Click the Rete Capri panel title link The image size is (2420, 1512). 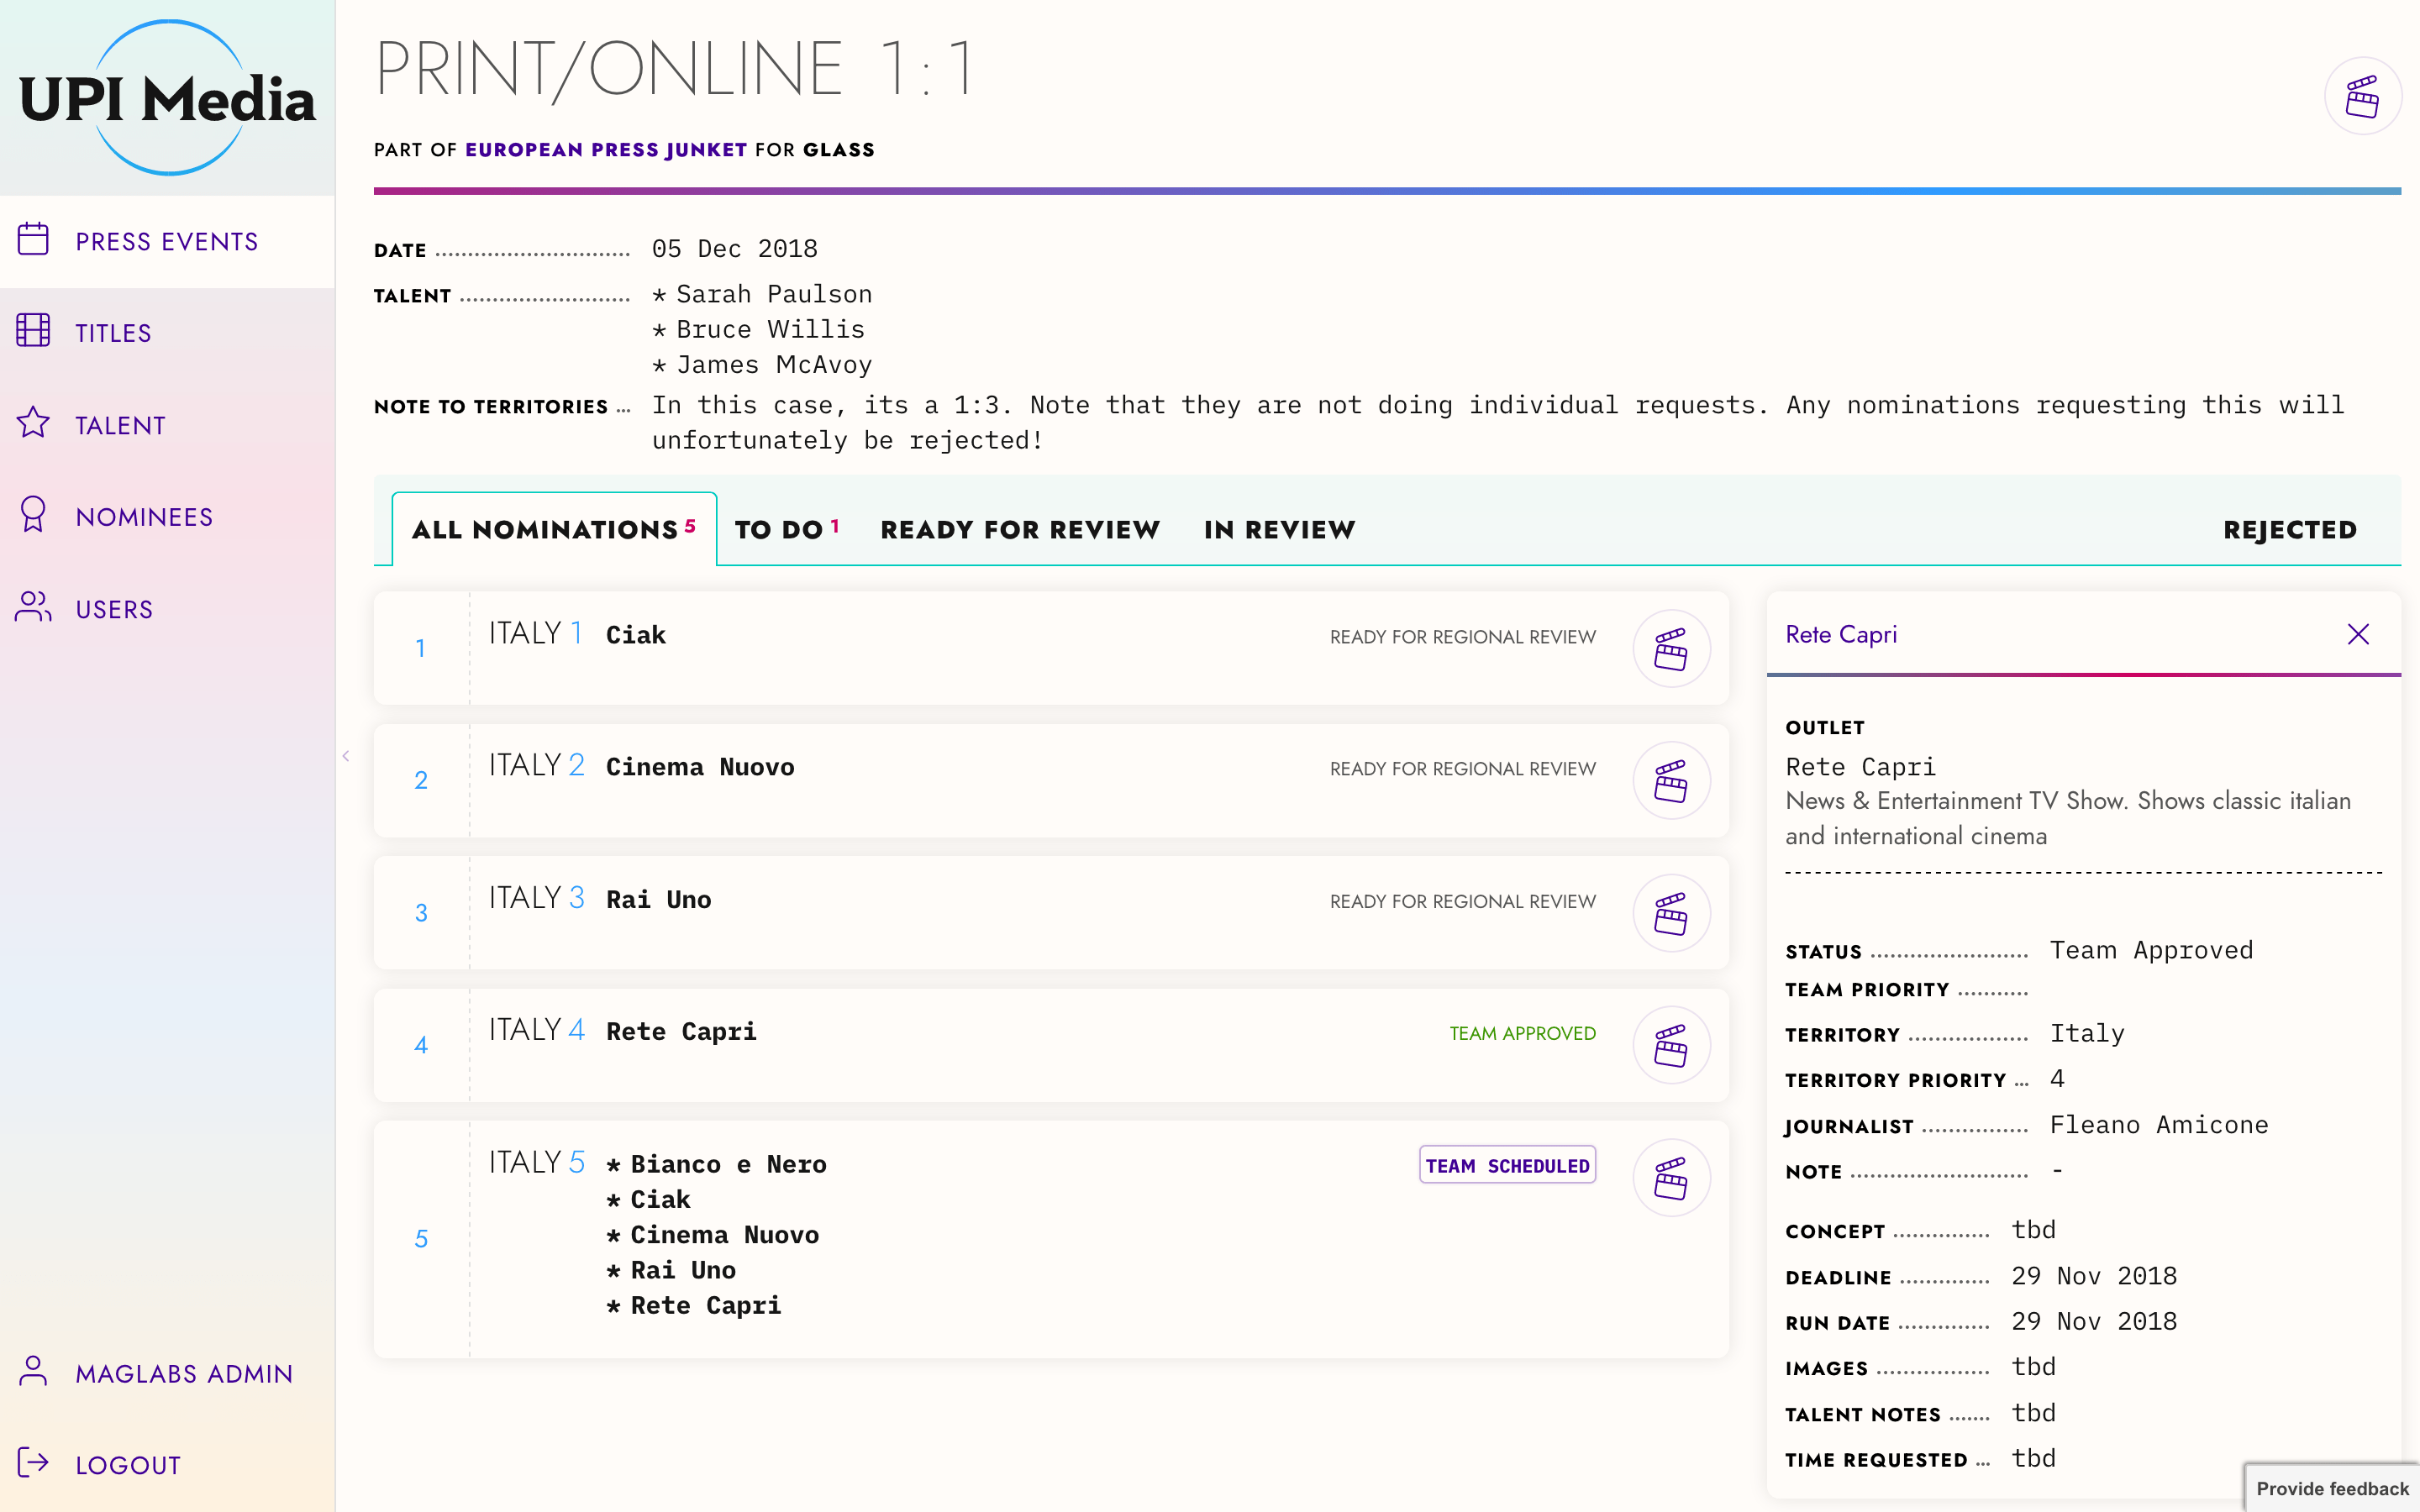pos(1841,634)
